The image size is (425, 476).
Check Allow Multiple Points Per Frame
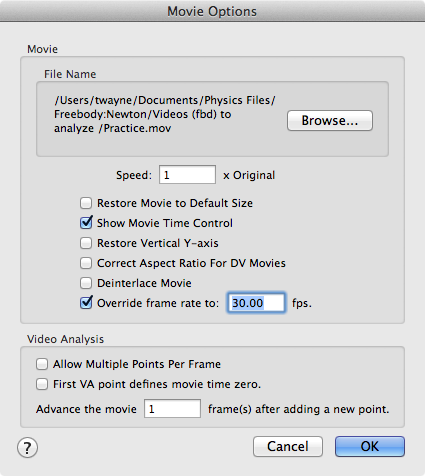click(x=42, y=364)
